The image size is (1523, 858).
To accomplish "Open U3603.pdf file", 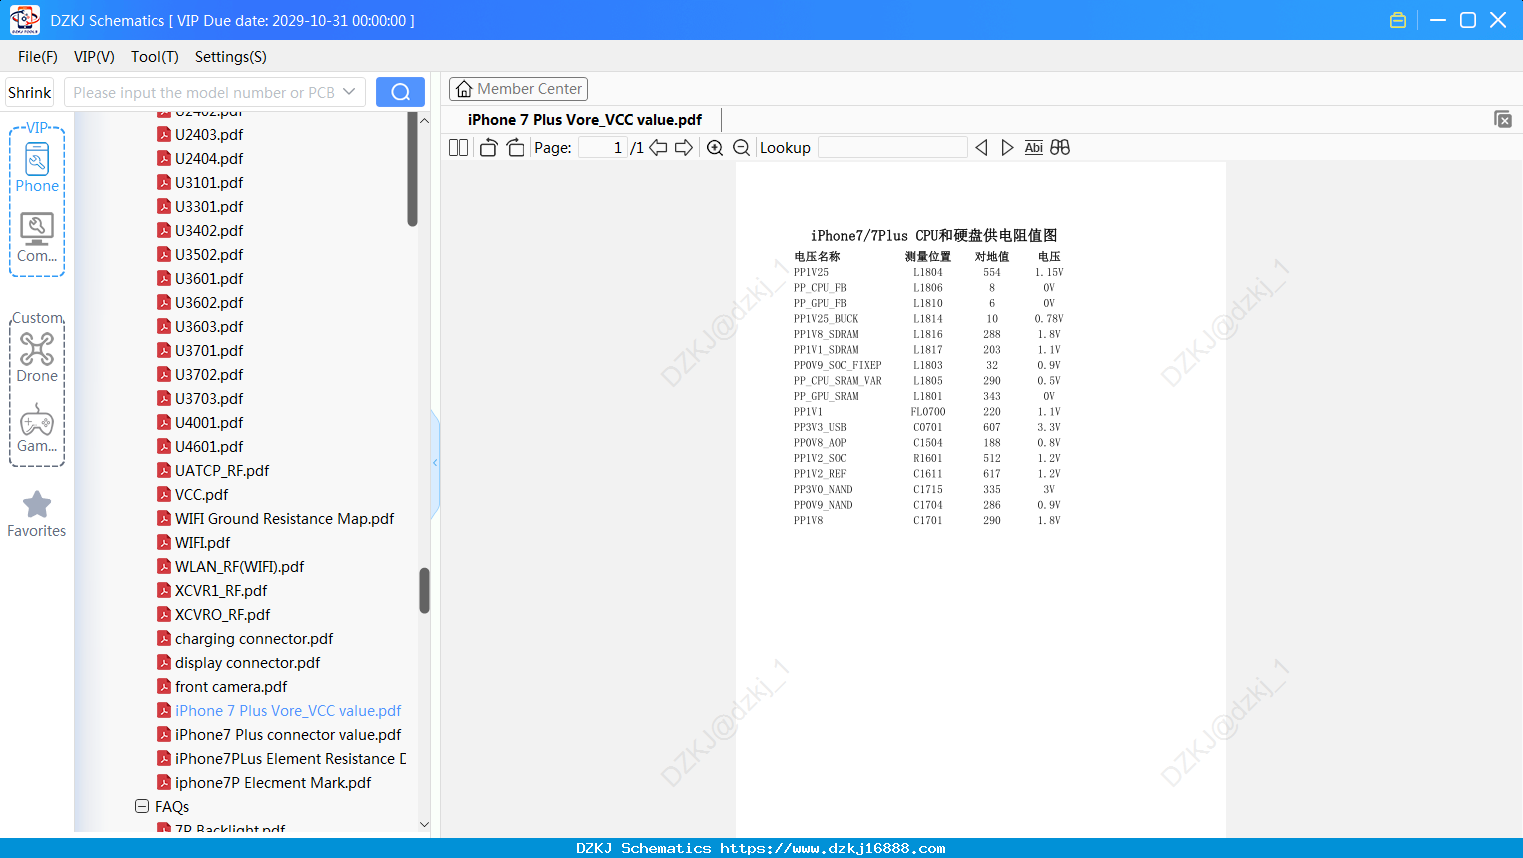I will point(200,326).
